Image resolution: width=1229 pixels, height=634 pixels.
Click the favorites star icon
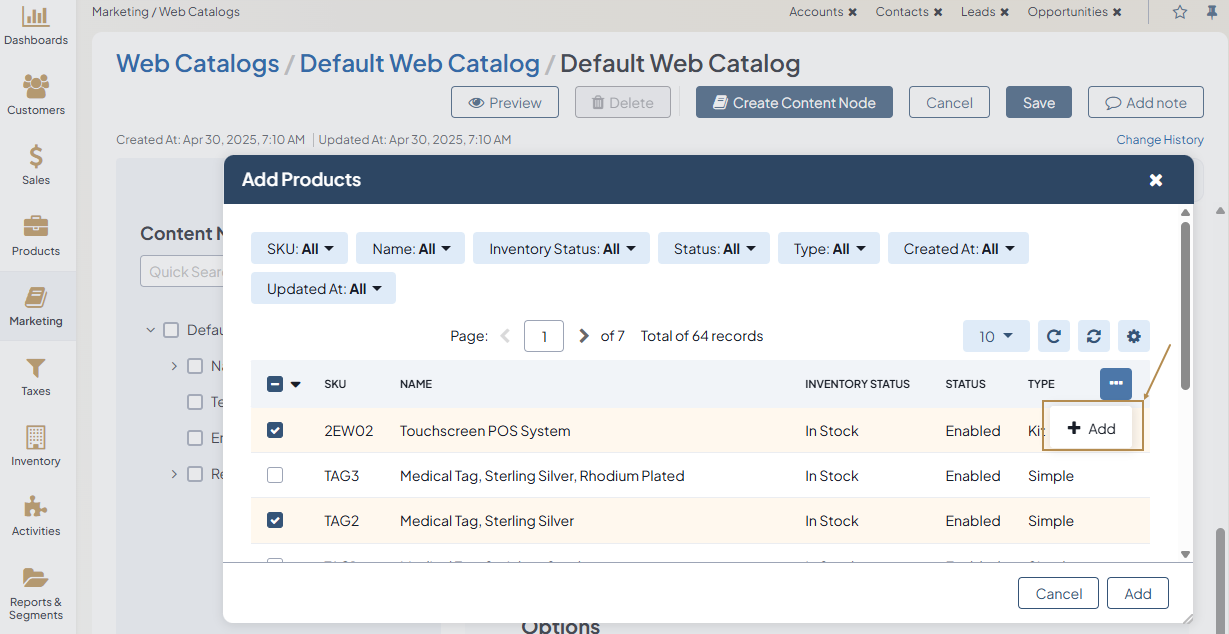pos(1180,12)
